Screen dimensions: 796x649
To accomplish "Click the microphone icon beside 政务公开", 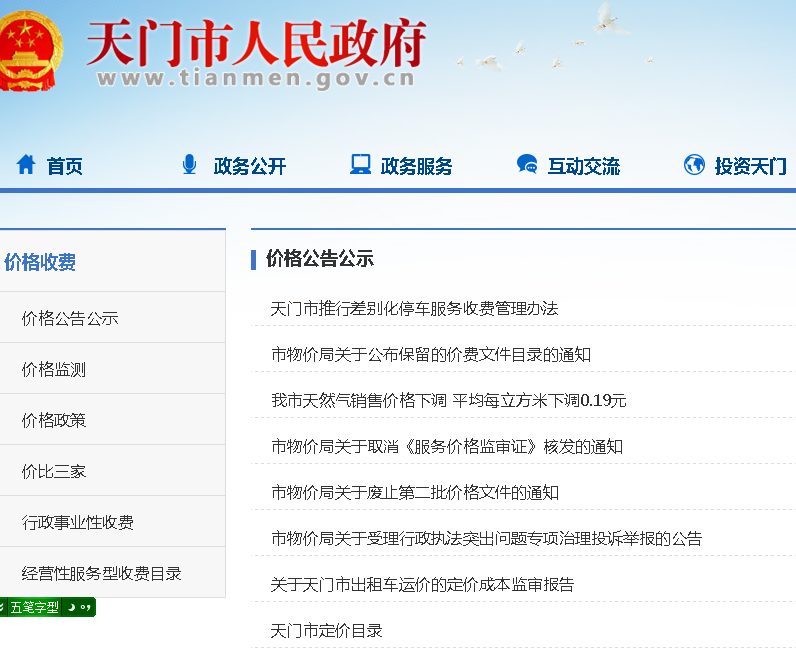I will (x=189, y=165).
